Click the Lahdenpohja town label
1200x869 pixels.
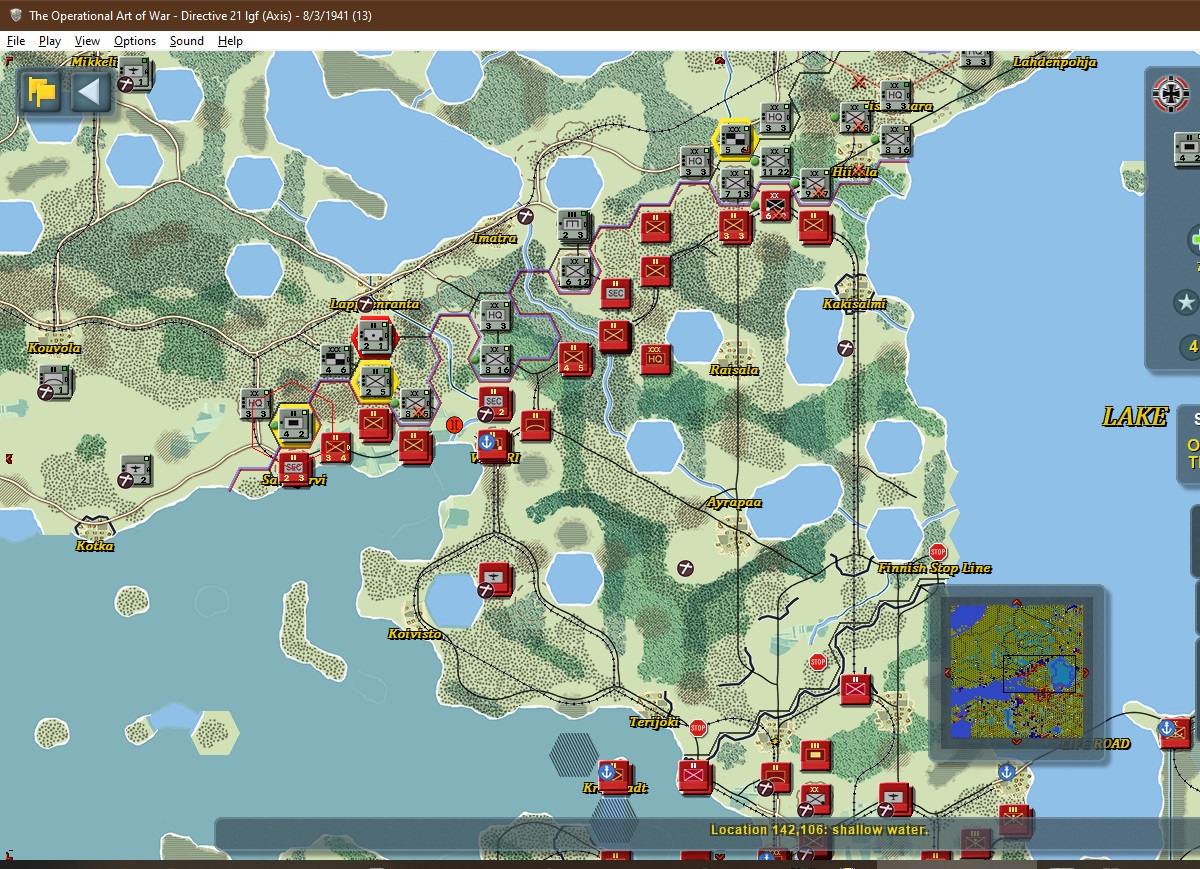[1055, 62]
